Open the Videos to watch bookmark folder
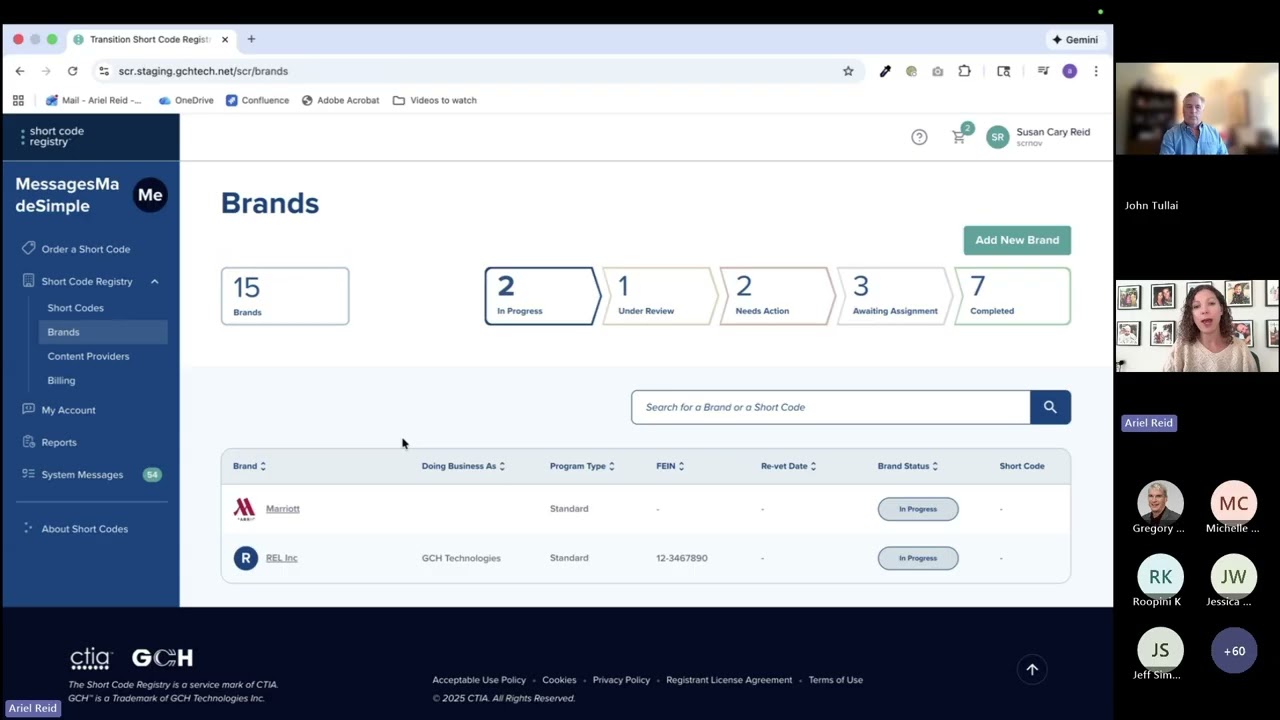The image size is (1280, 720). pos(434,100)
